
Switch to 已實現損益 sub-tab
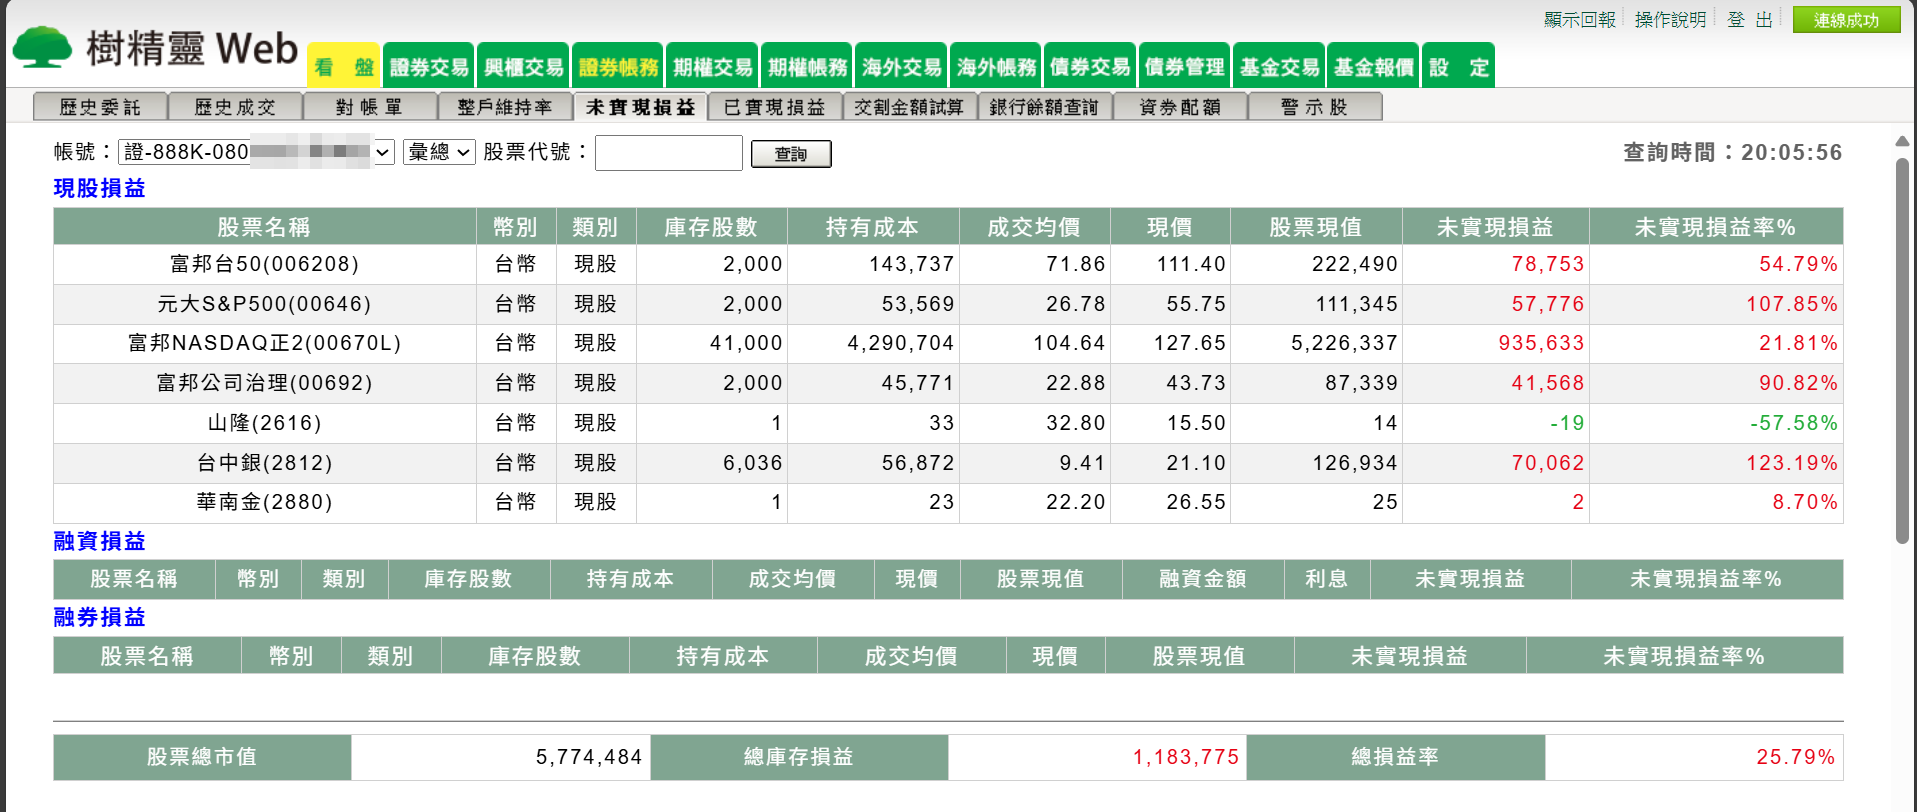775,107
